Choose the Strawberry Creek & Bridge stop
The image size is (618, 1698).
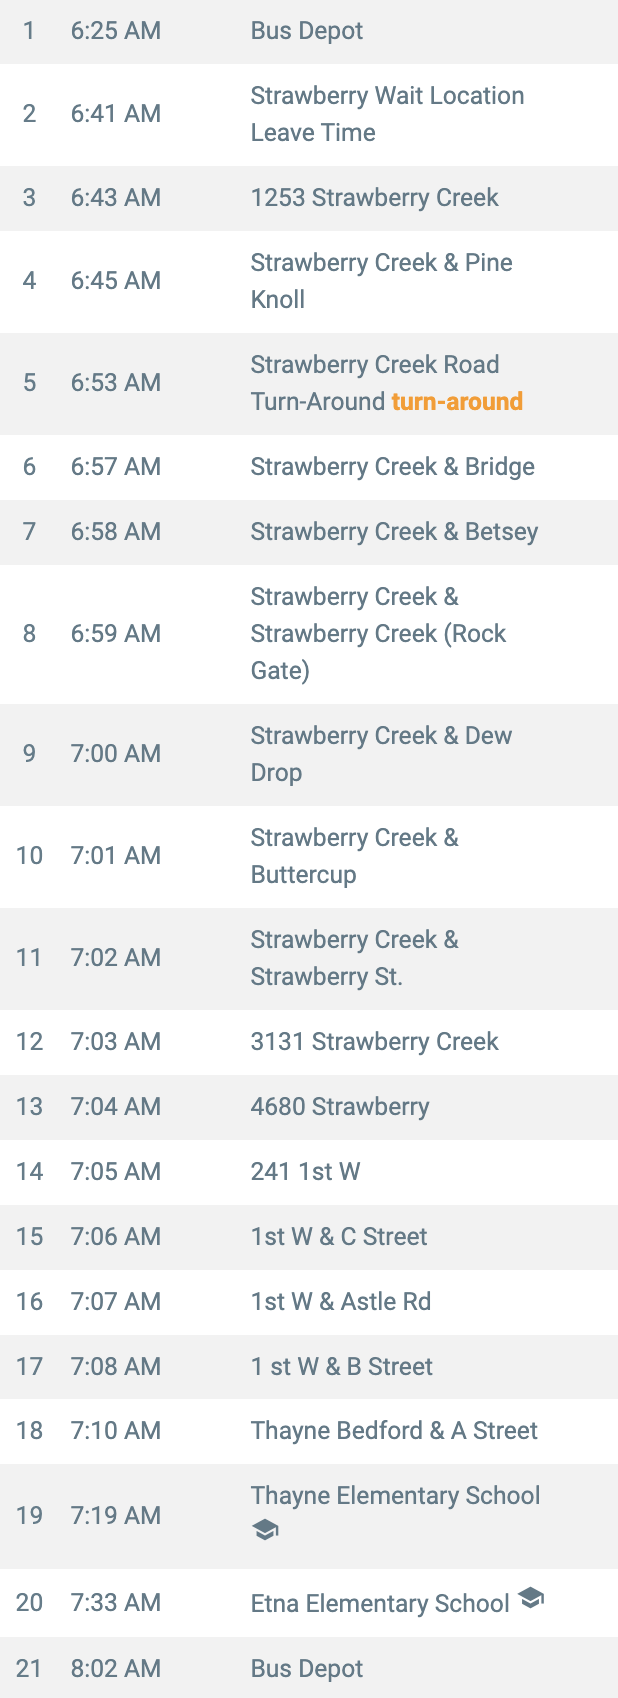point(309,467)
